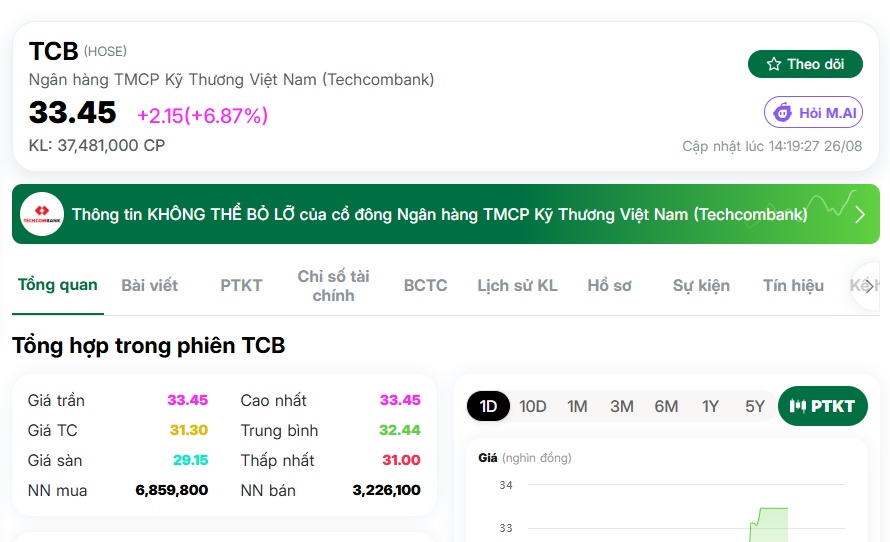Click the Hỏi M.AI button
The height and width of the screenshot is (542, 890).
click(x=813, y=112)
